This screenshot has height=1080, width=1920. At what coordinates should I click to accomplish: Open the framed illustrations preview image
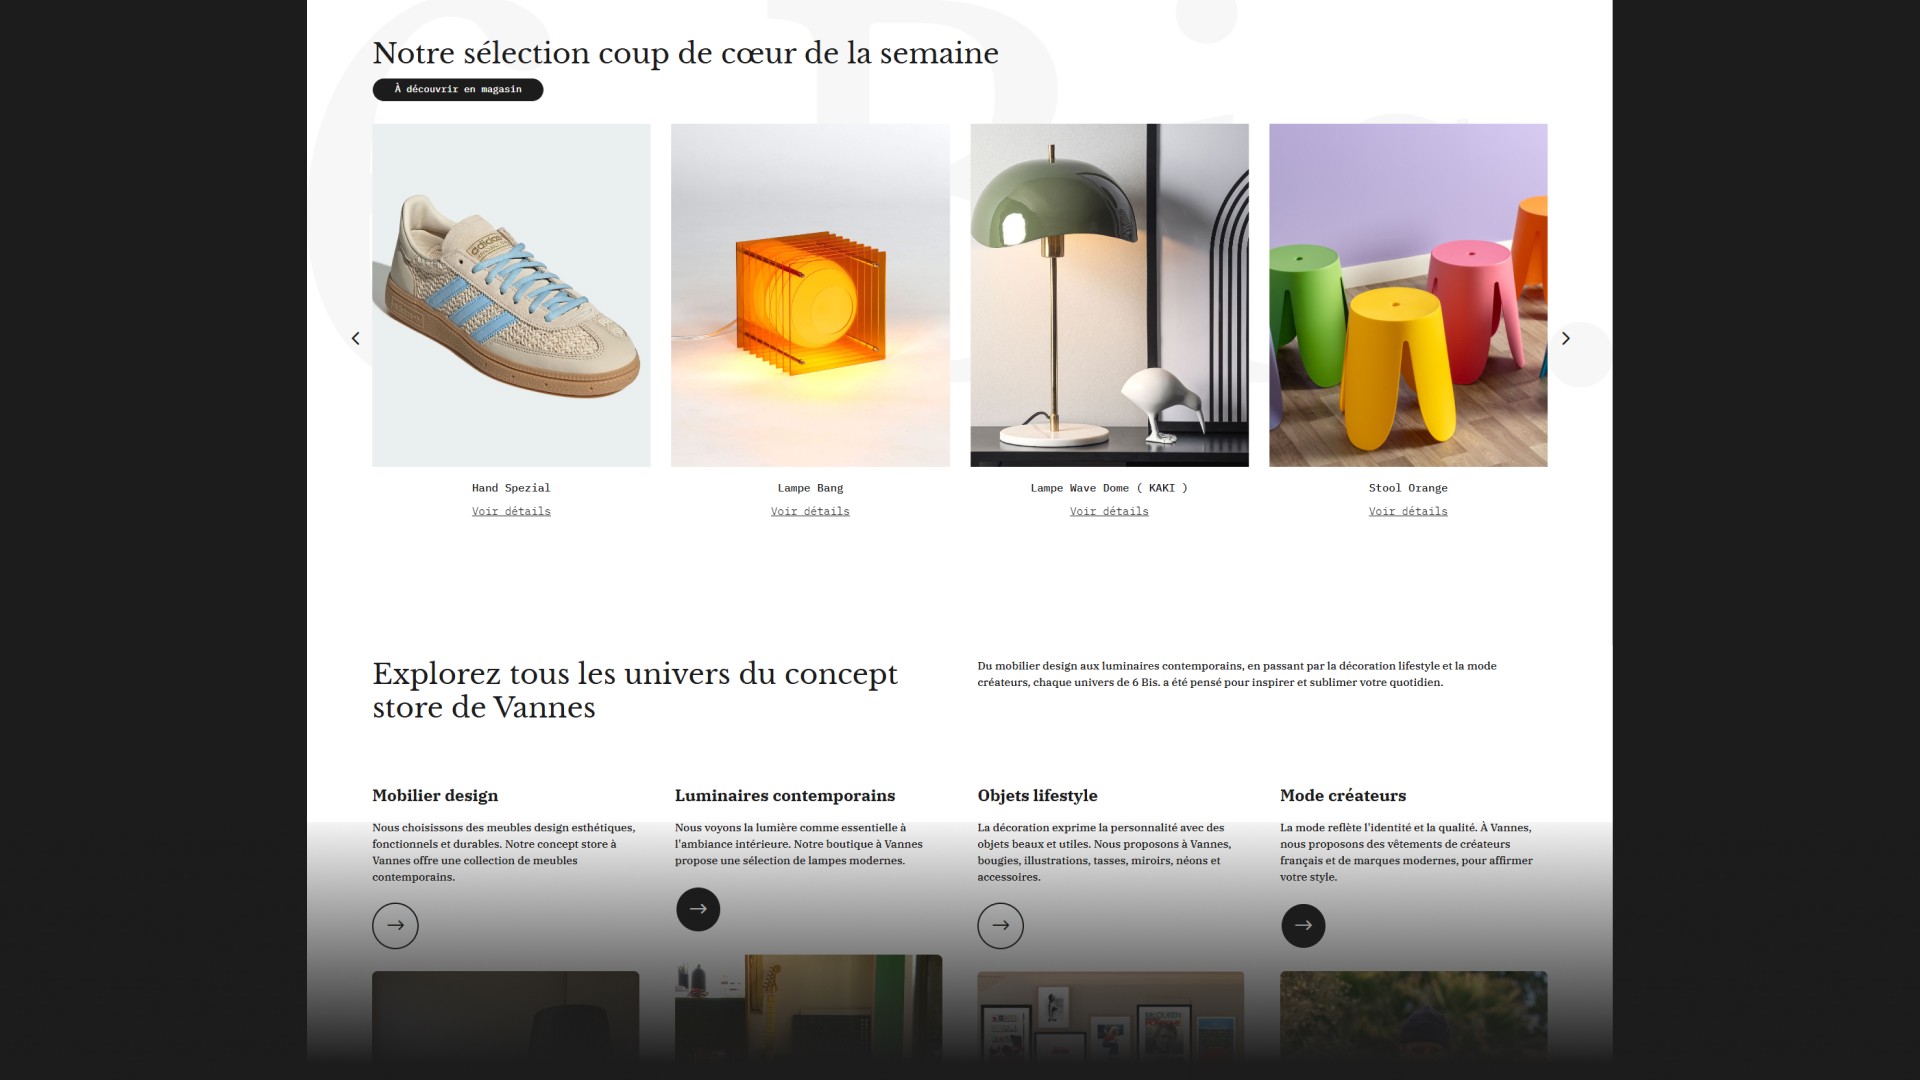coord(1110,1016)
